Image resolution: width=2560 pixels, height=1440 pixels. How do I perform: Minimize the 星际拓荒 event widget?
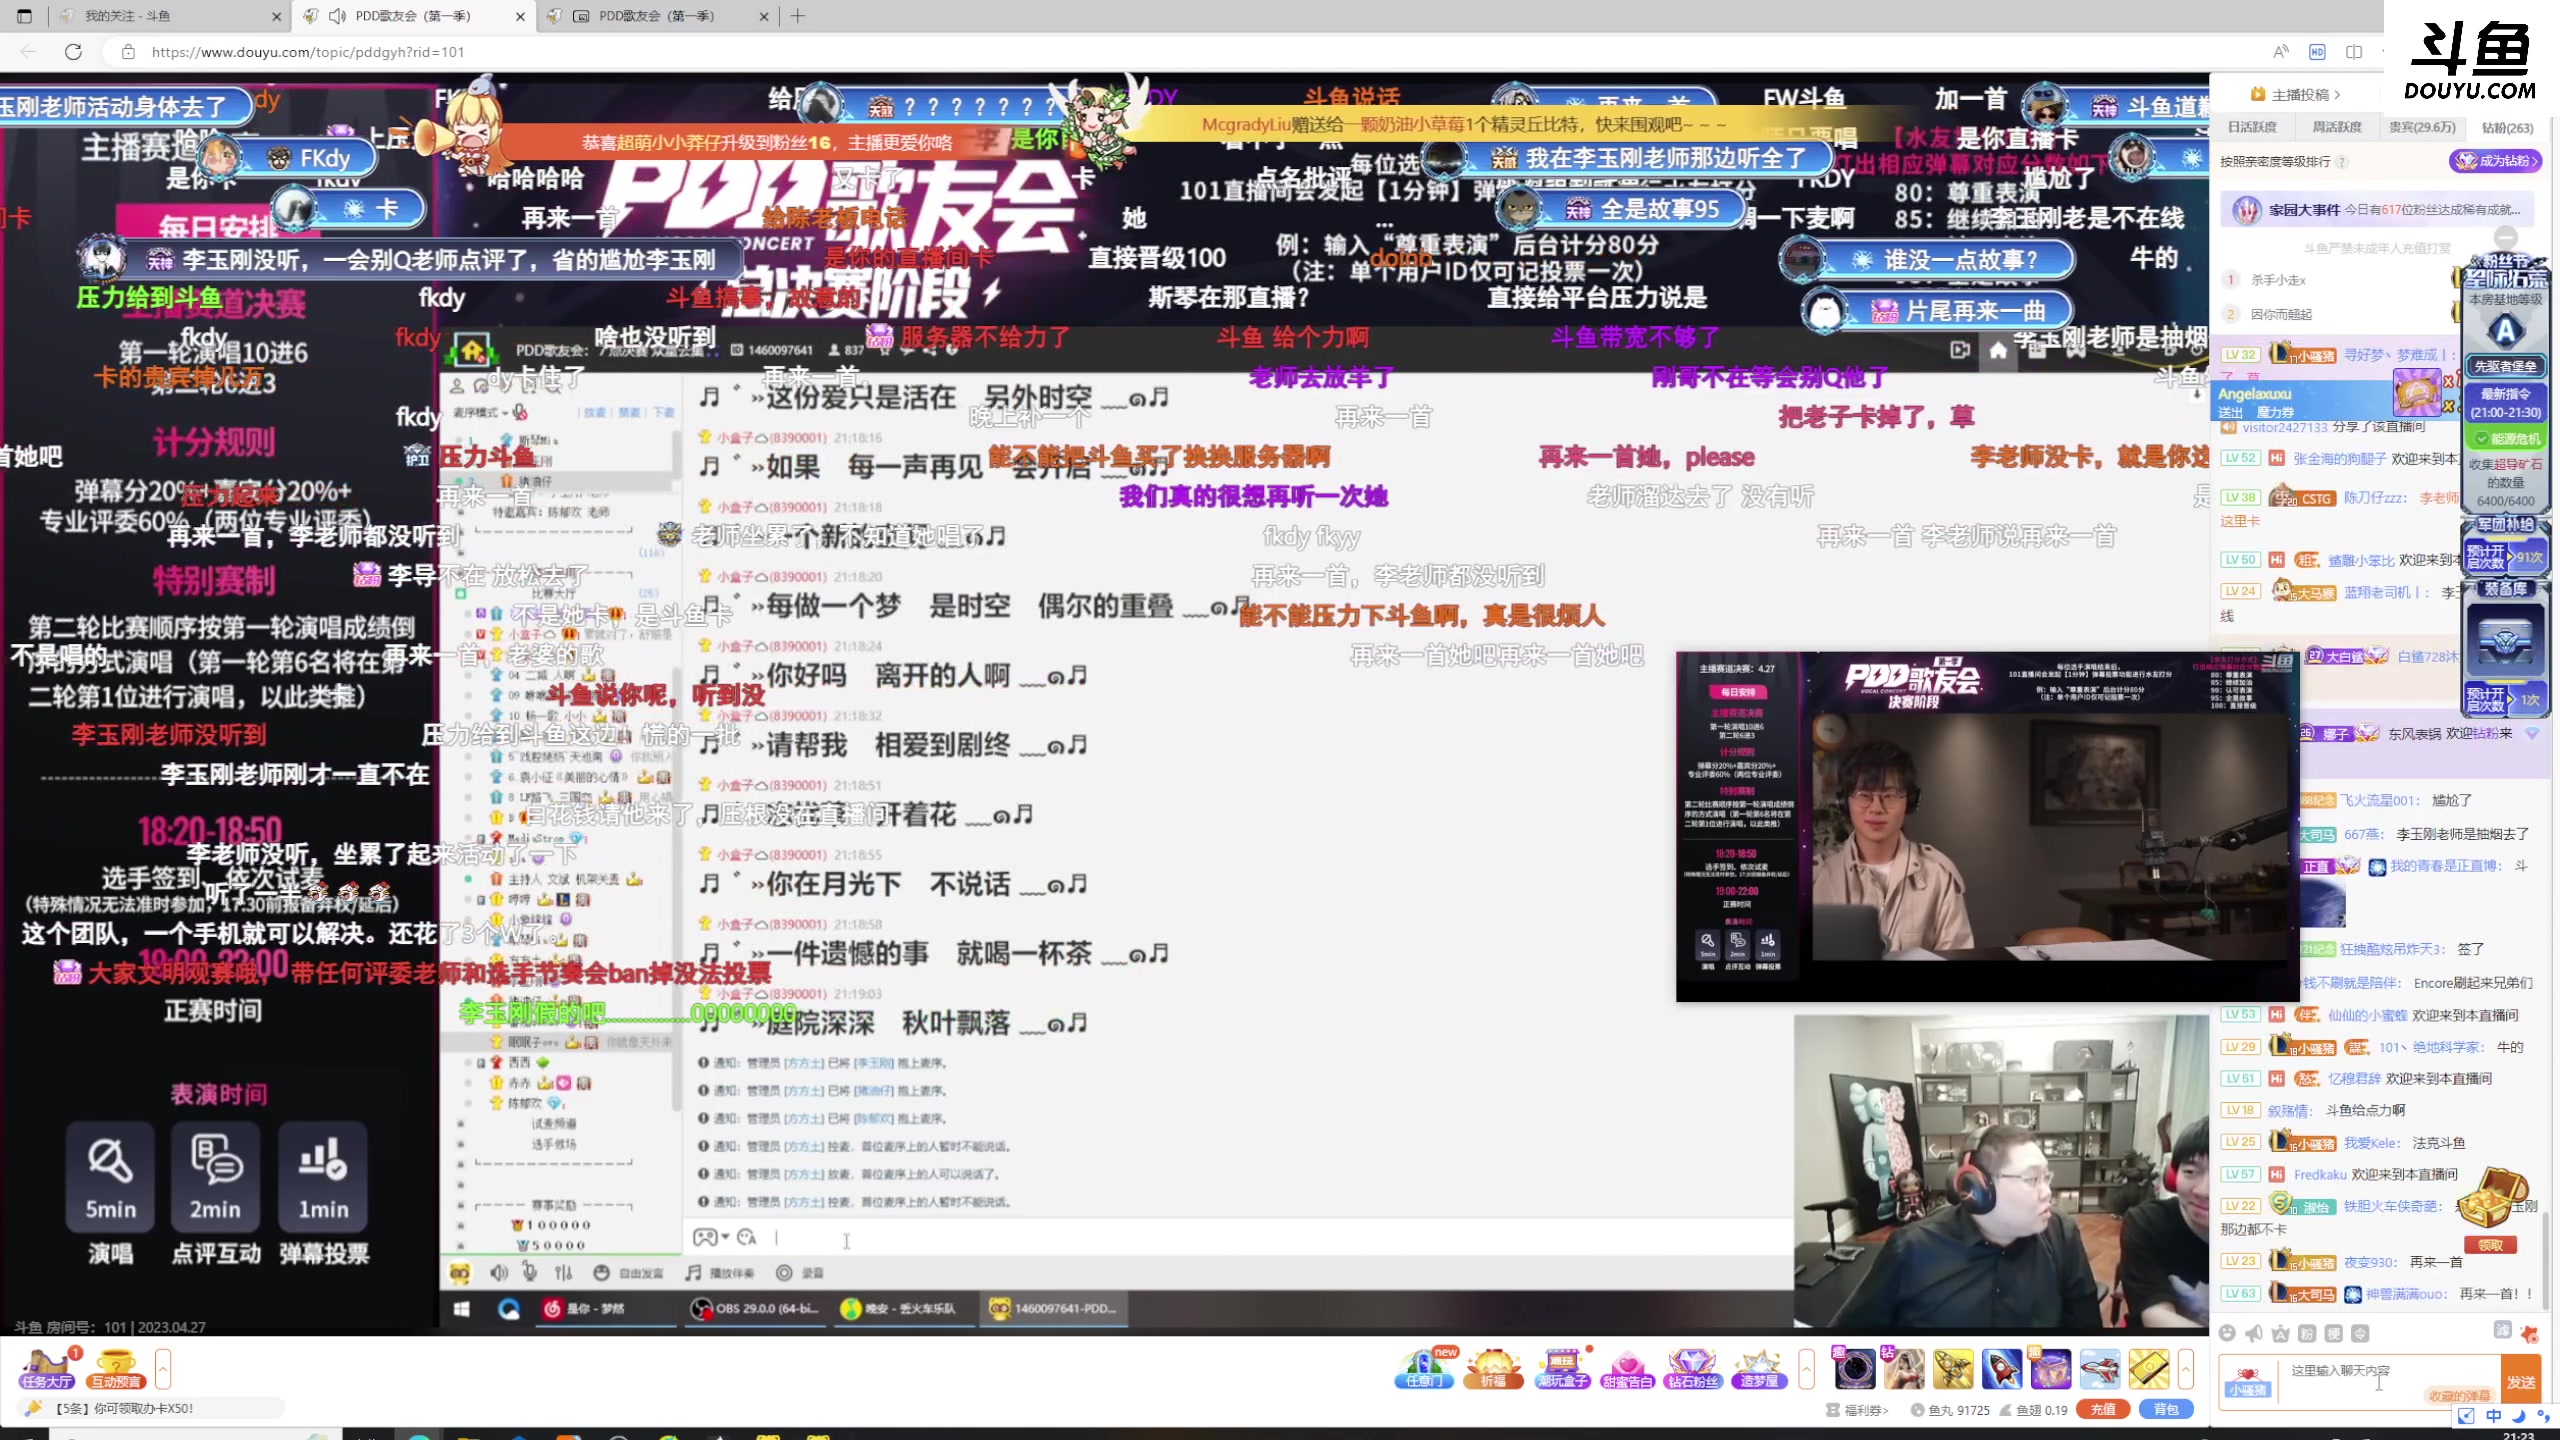[x=2506, y=236]
